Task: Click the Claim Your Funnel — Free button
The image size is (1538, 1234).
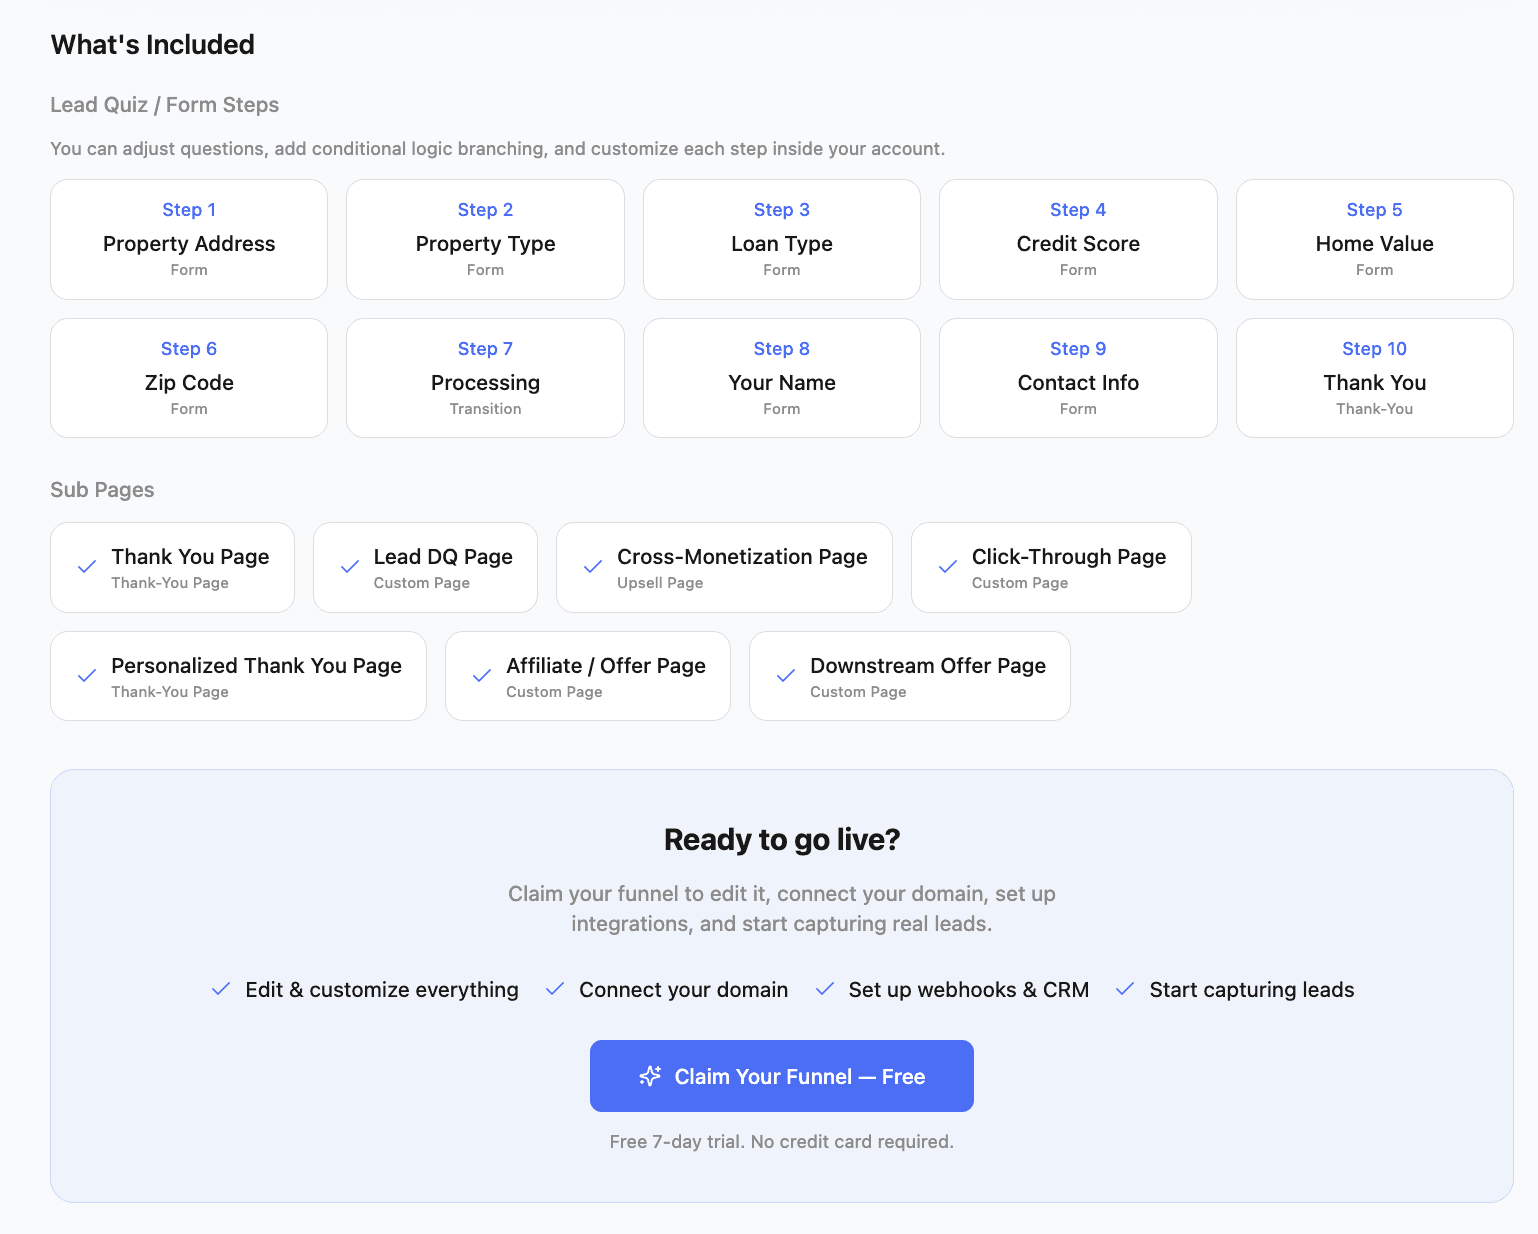Action: 782,1076
